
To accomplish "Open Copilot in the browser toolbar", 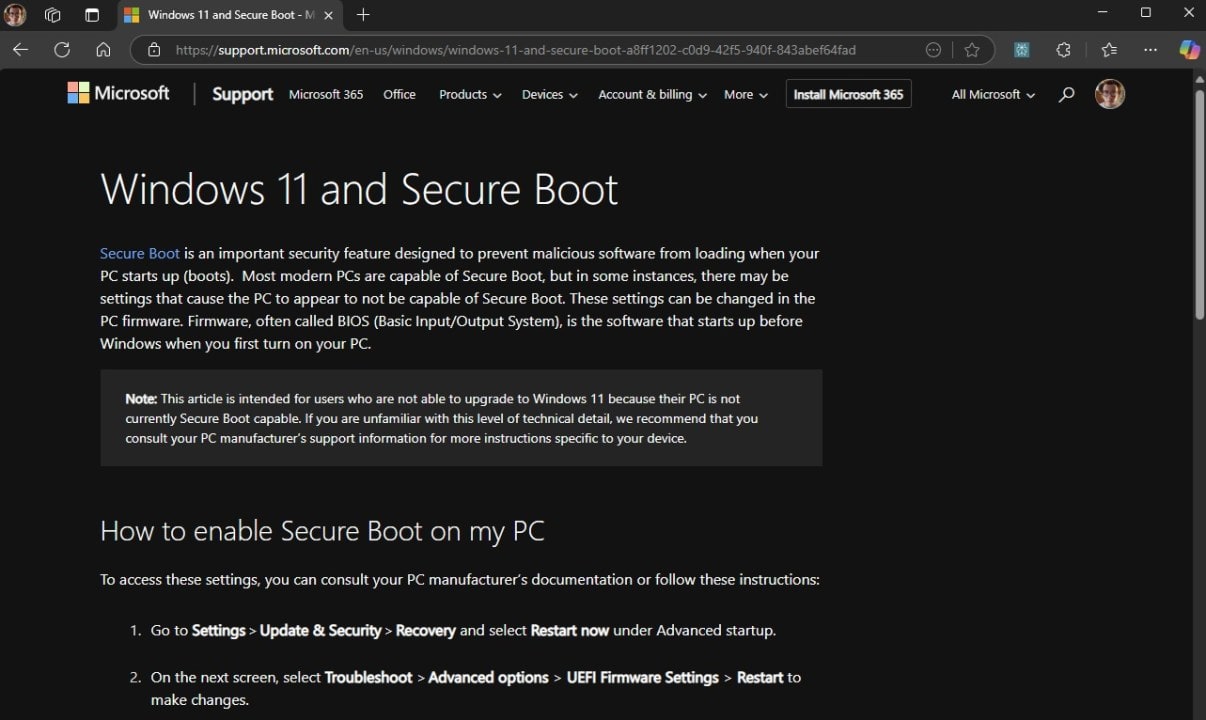I will [x=1188, y=49].
